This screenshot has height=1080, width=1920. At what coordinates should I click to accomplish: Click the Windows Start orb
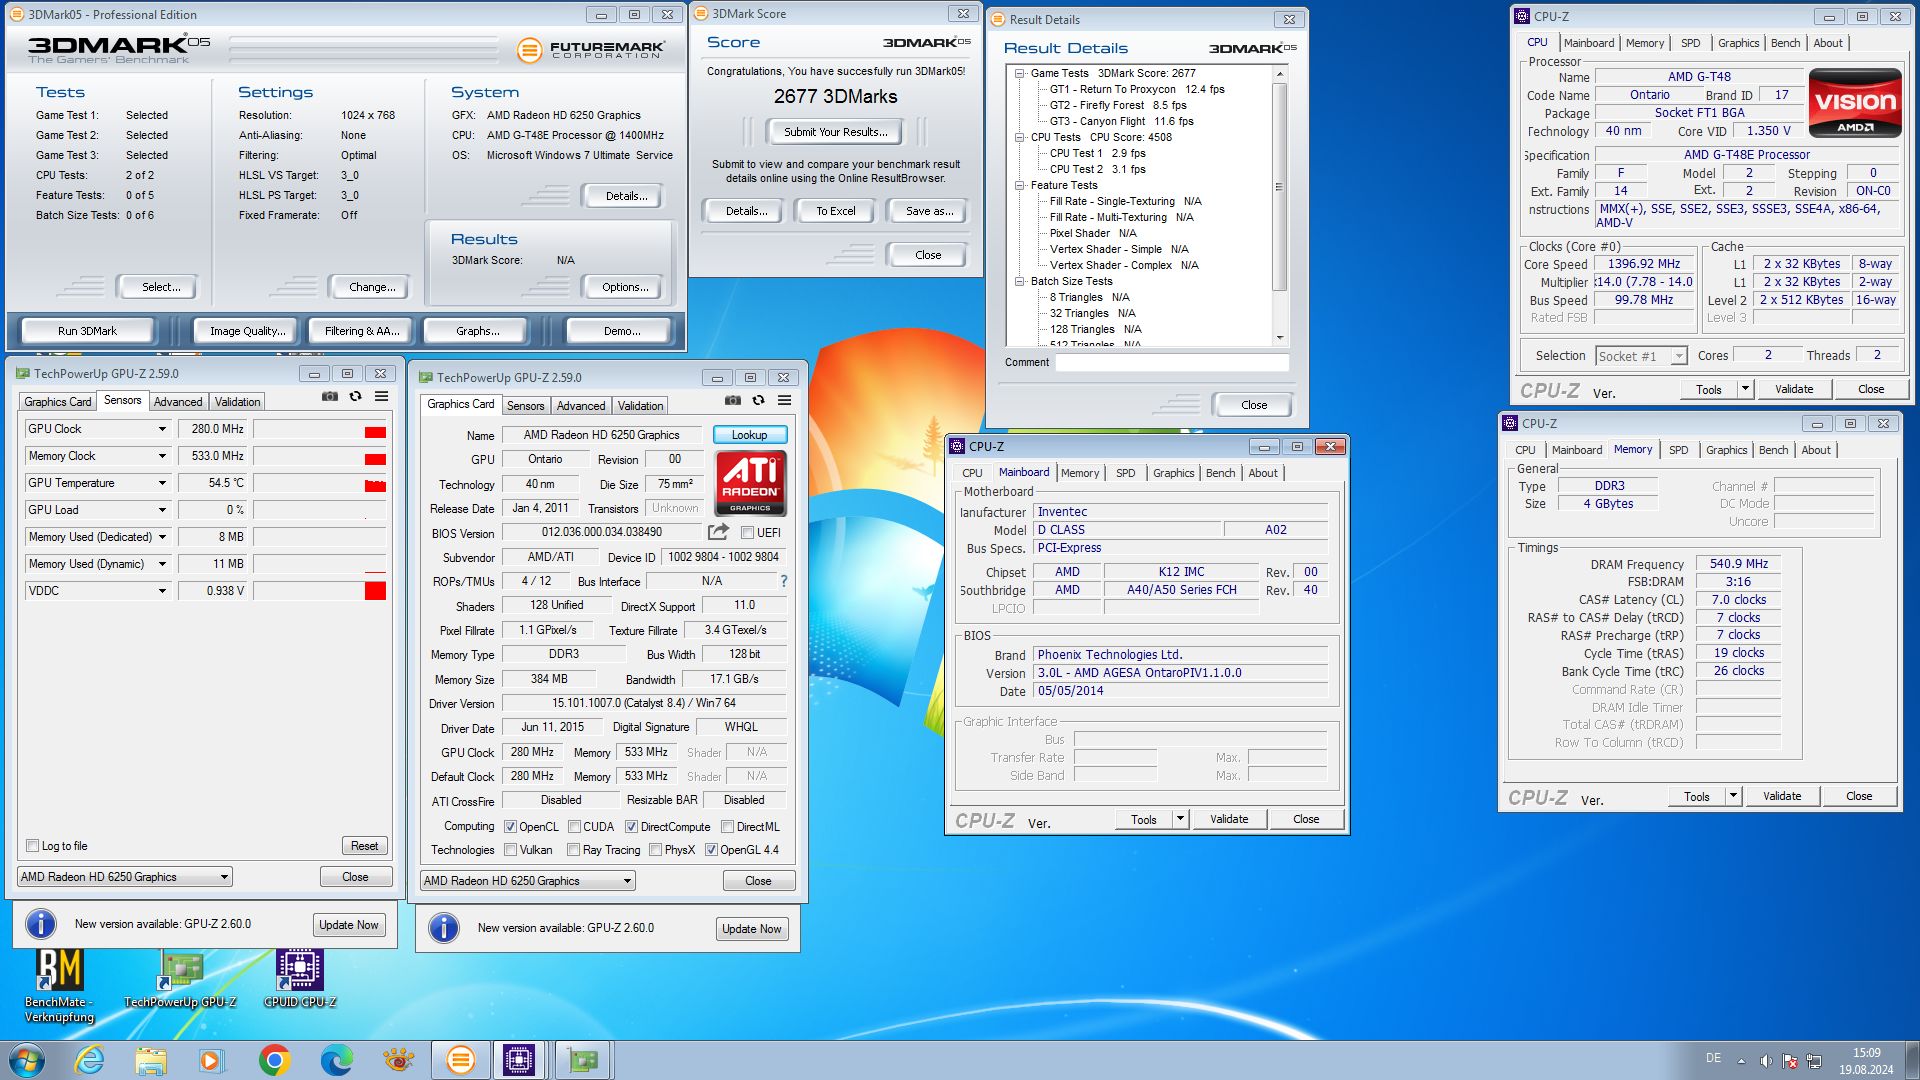[27, 1060]
